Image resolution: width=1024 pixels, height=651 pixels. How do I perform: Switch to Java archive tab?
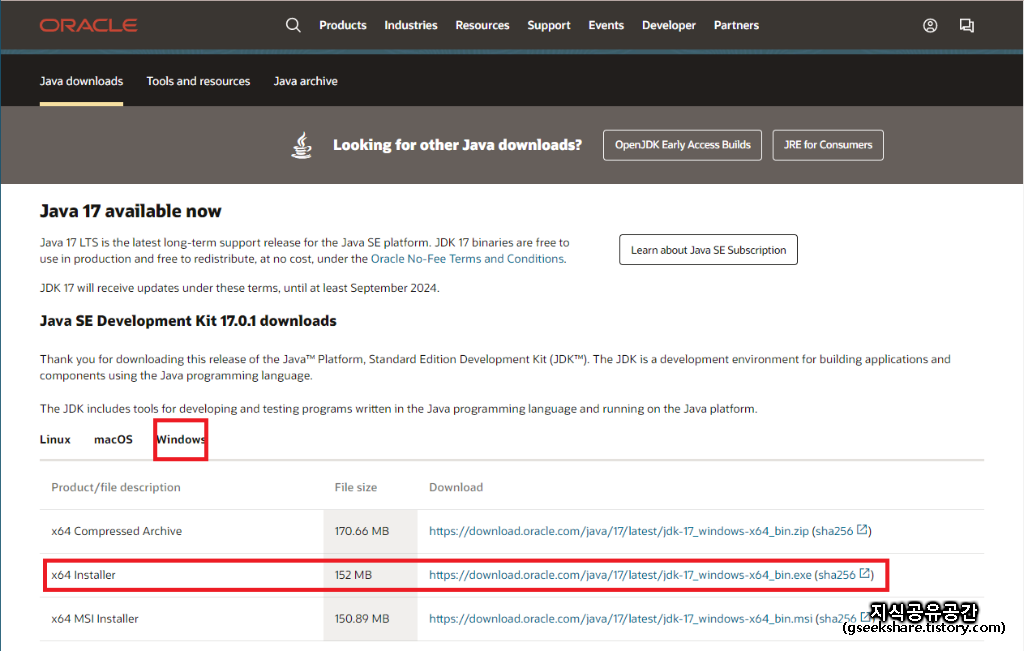306,81
